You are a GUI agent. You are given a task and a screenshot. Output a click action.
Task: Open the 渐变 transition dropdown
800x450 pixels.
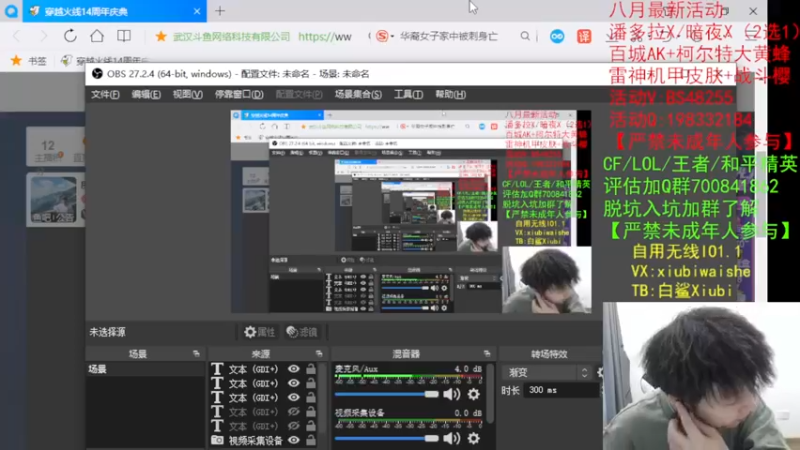pos(548,372)
